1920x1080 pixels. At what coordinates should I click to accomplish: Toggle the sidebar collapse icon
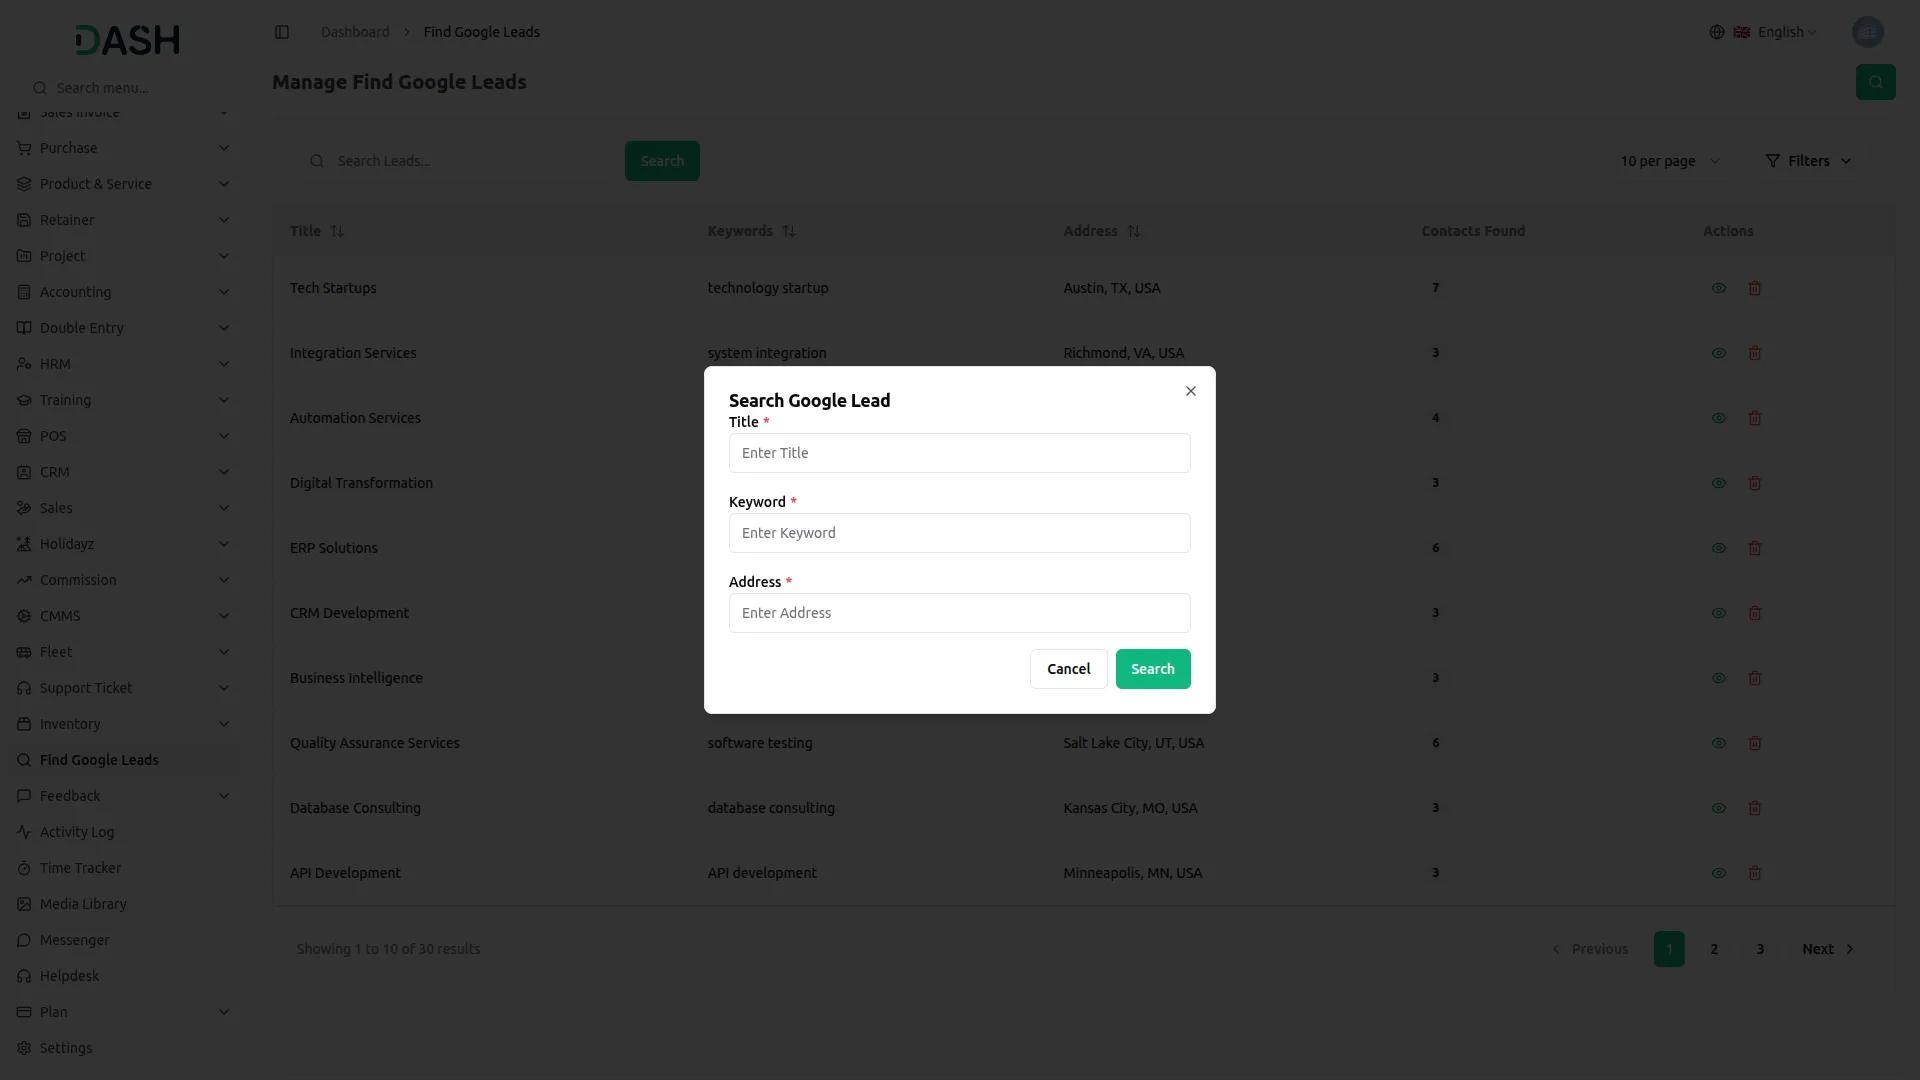click(282, 32)
